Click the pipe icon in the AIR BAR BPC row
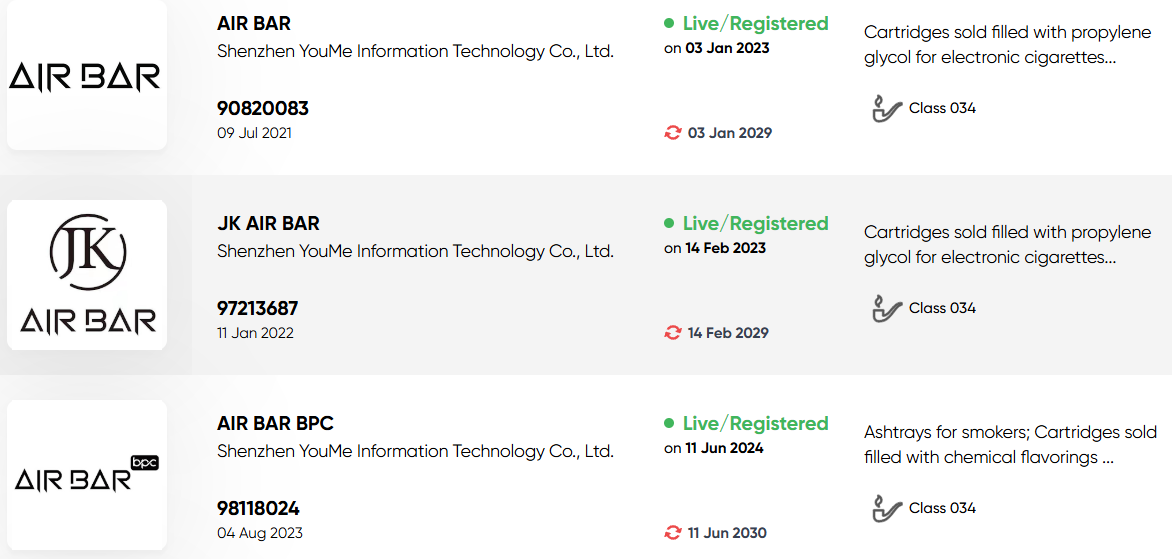This screenshot has width=1172, height=559. (x=886, y=508)
